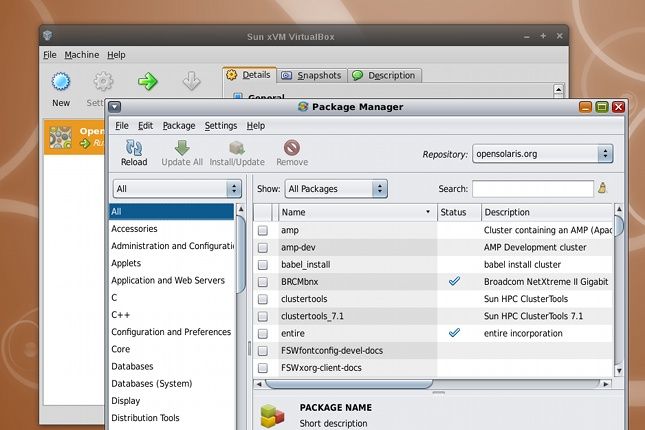Click the package list horizontal scrollbar
The width and height of the screenshot is (645, 430).
point(349,384)
